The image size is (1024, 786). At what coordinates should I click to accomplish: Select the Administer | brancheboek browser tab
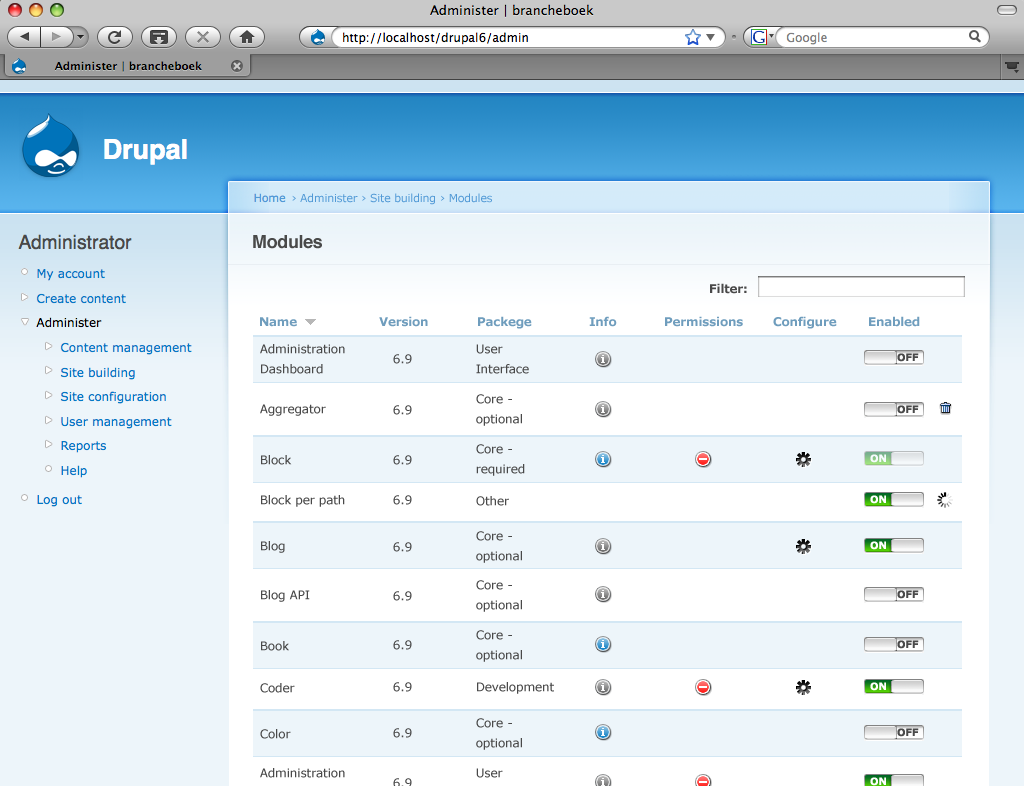click(x=120, y=66)
